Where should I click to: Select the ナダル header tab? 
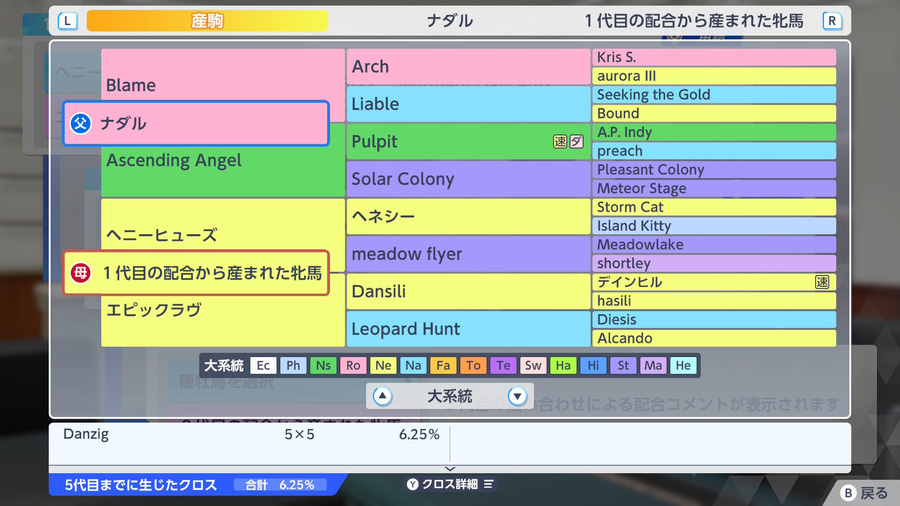point(450,21)
